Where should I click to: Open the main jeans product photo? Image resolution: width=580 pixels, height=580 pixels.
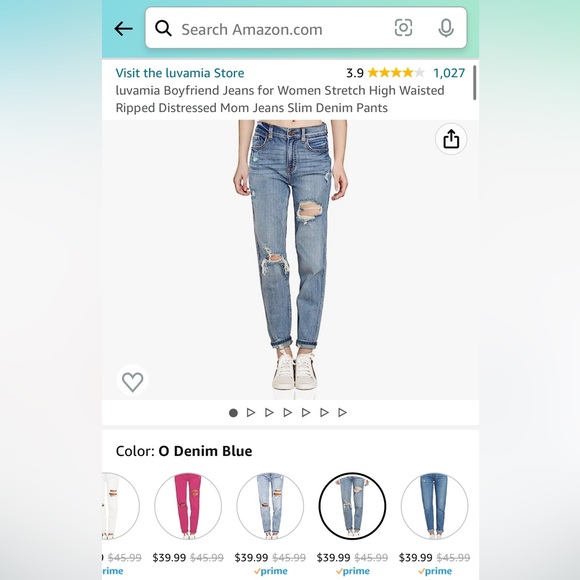[290, 260]
